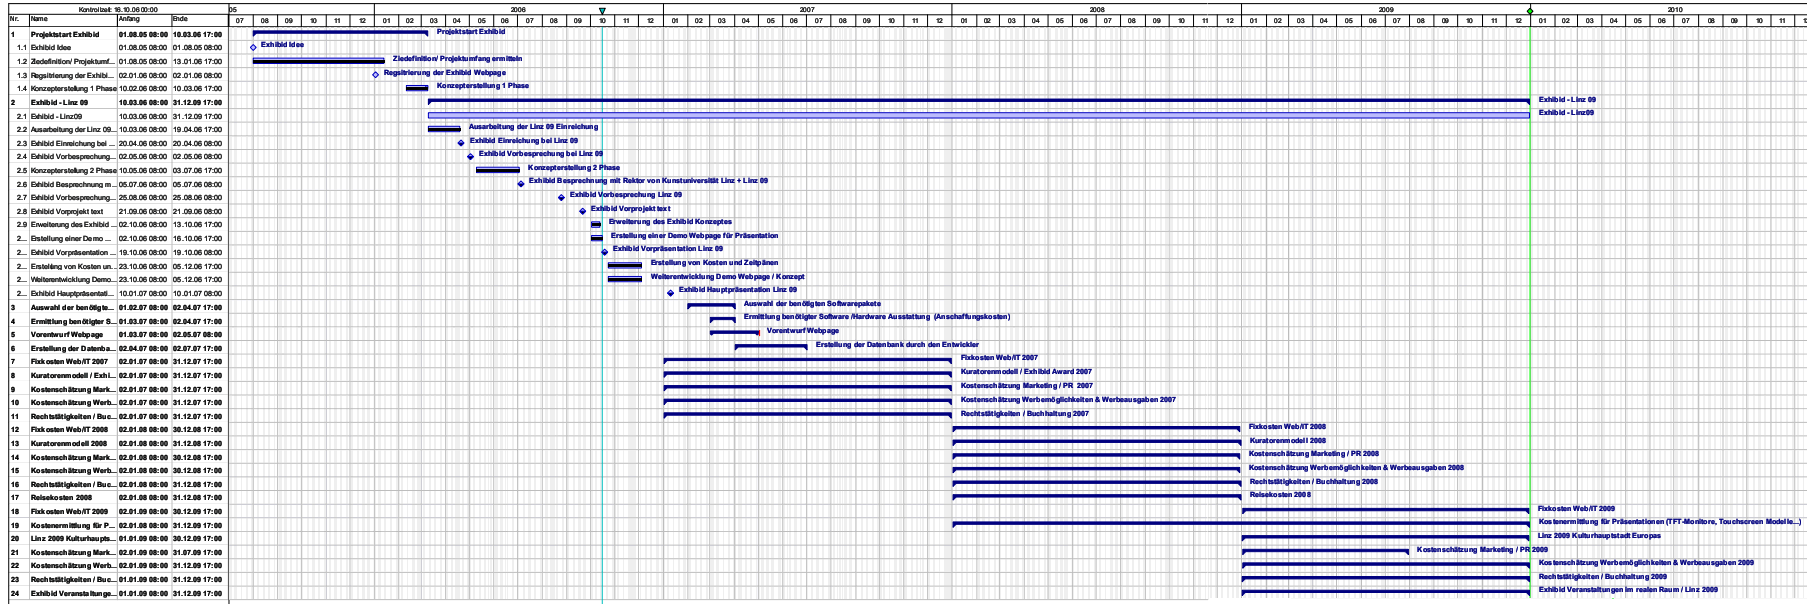Select row 13 Kuratorenmodell 2008

[116, 443]
